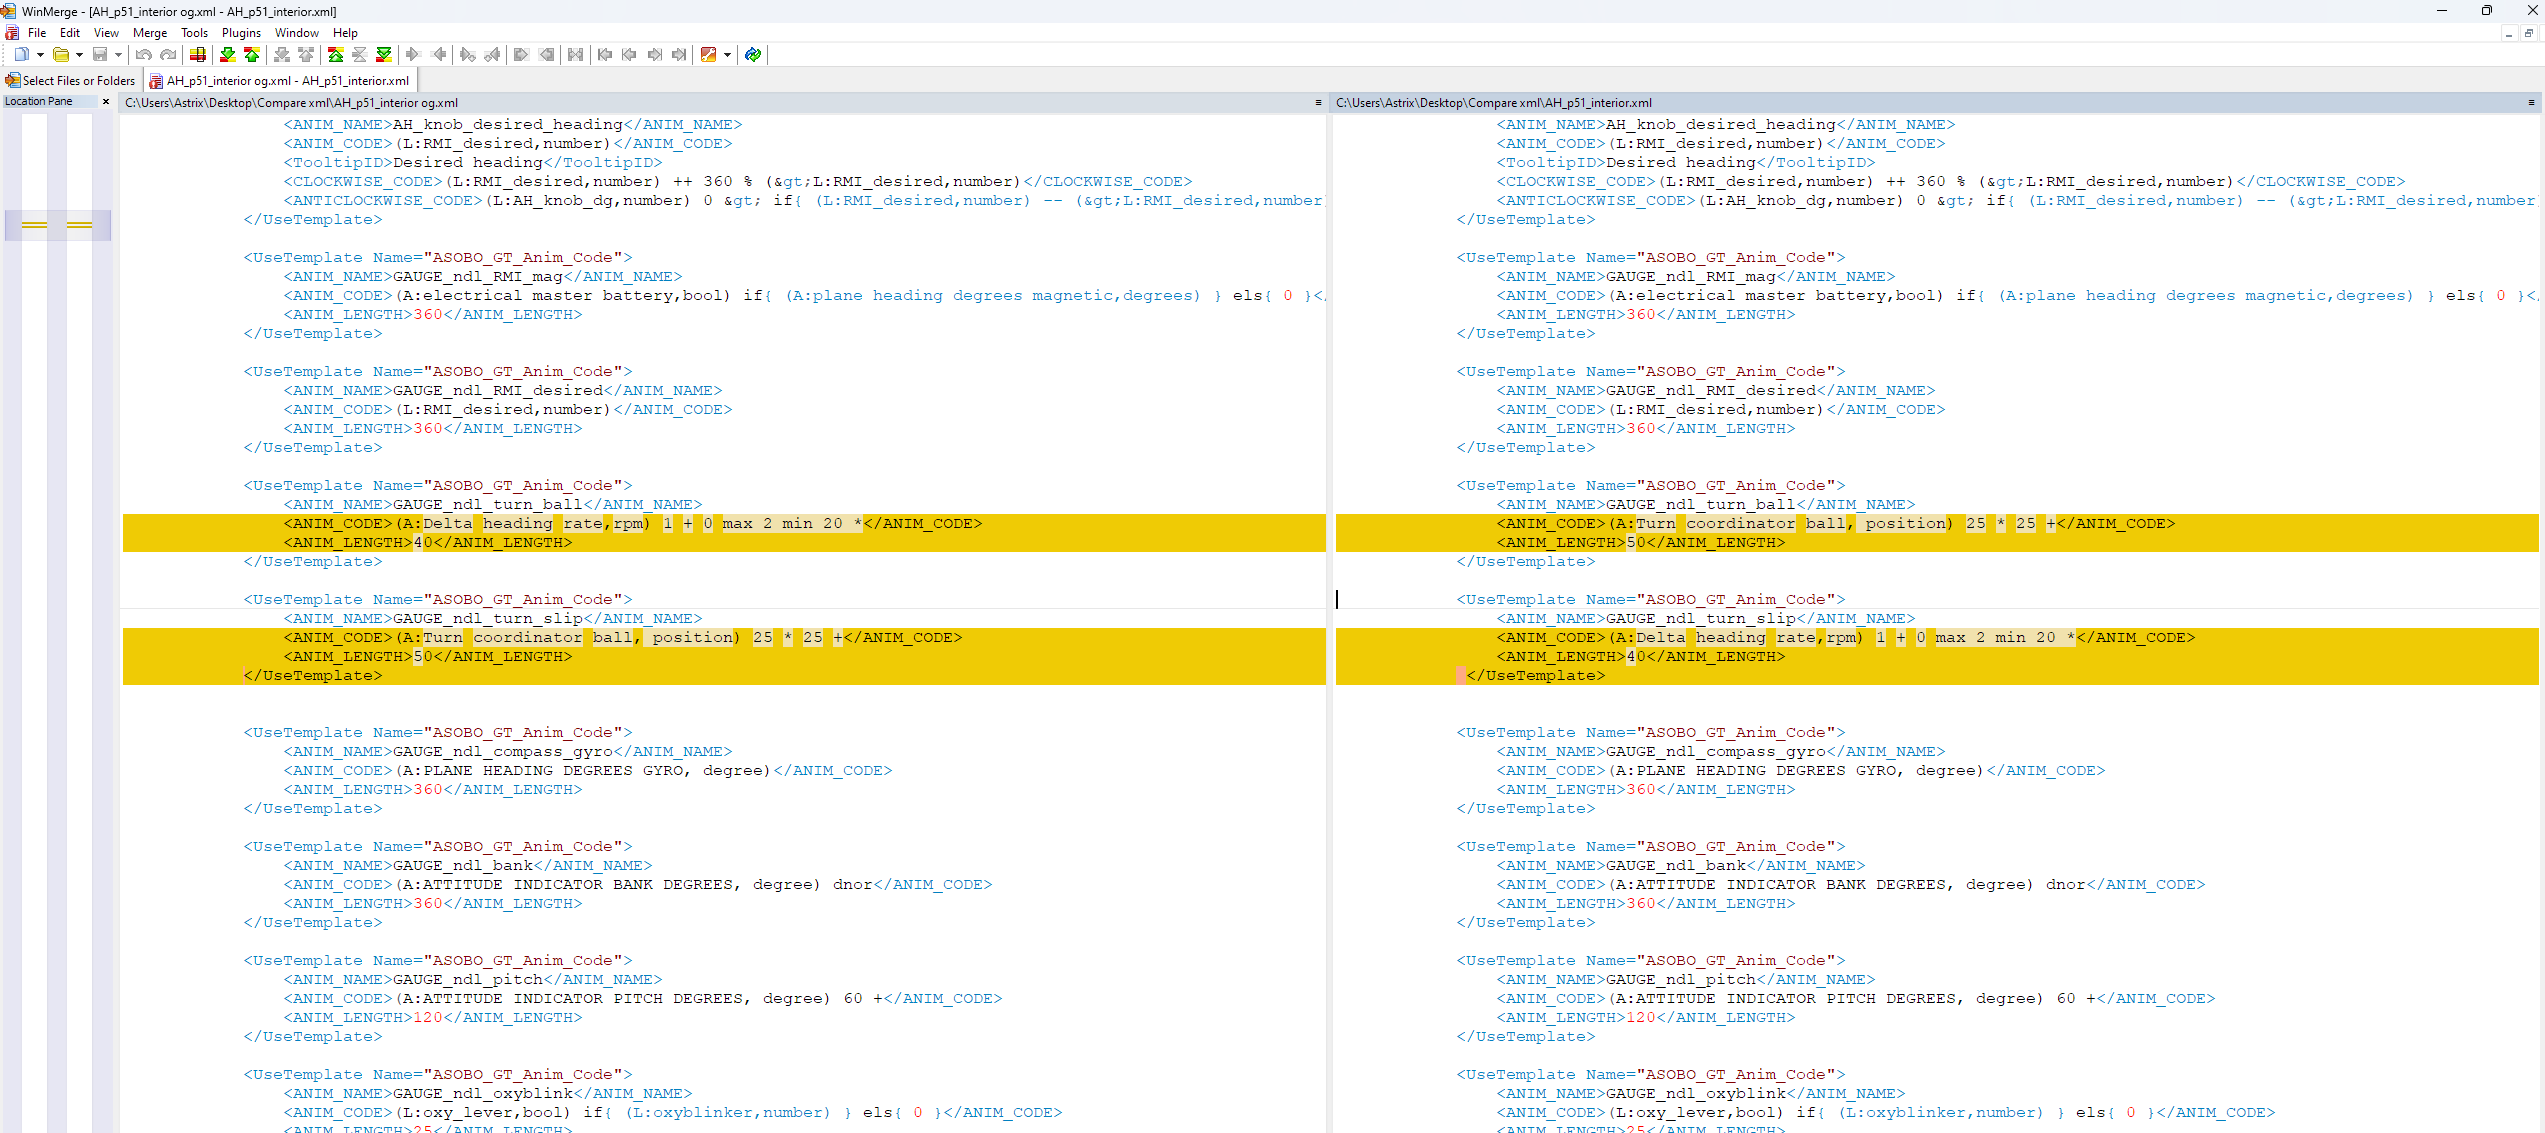Go to last difference icon
Viewport: 2545px width, 1133px height.
(x=384, y=55)
